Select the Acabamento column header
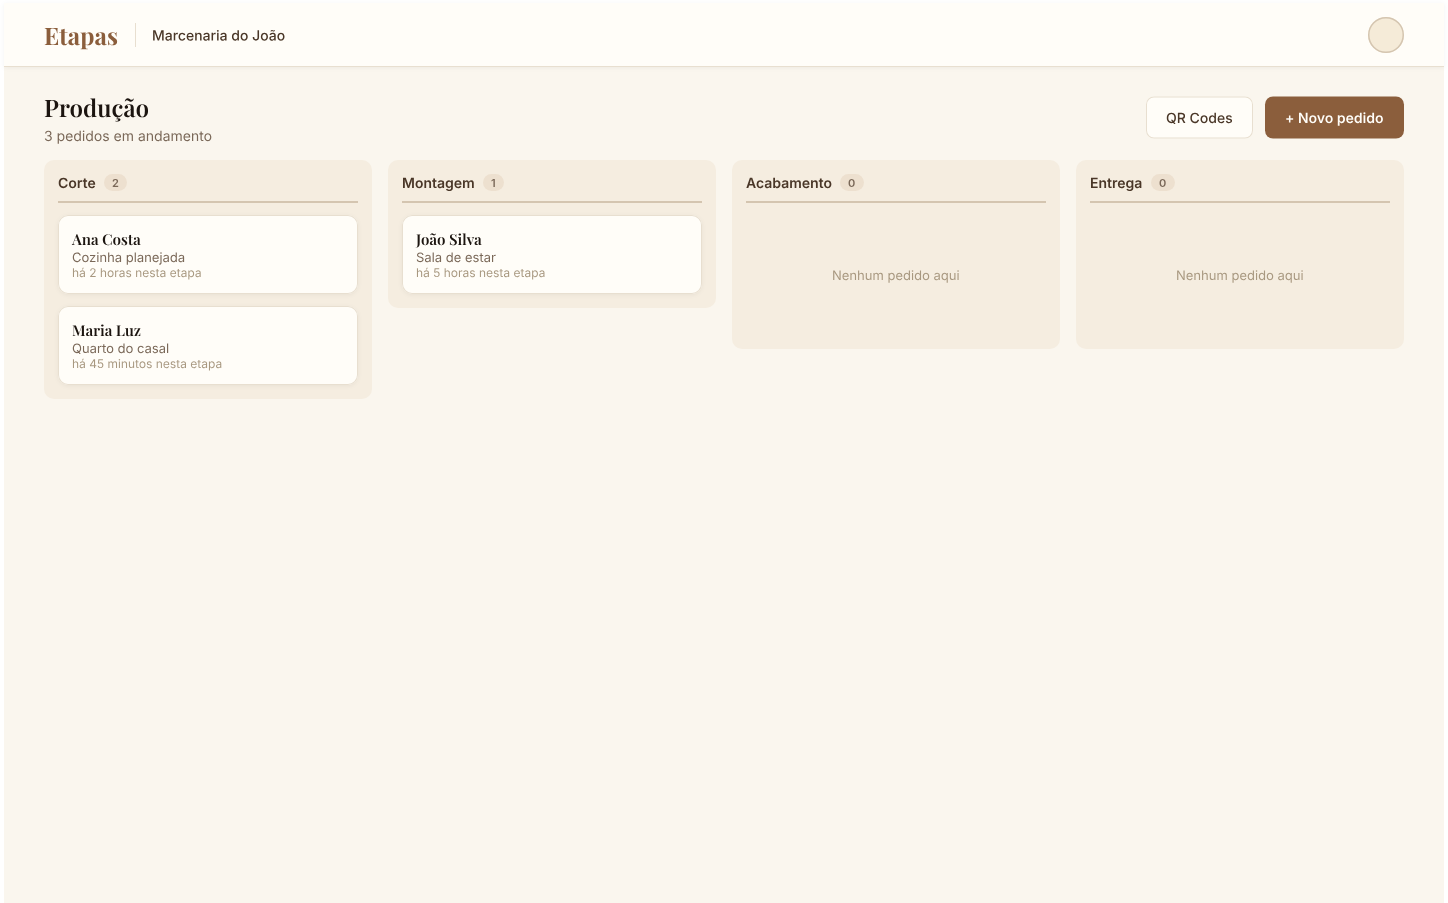 tap(789, 183)
